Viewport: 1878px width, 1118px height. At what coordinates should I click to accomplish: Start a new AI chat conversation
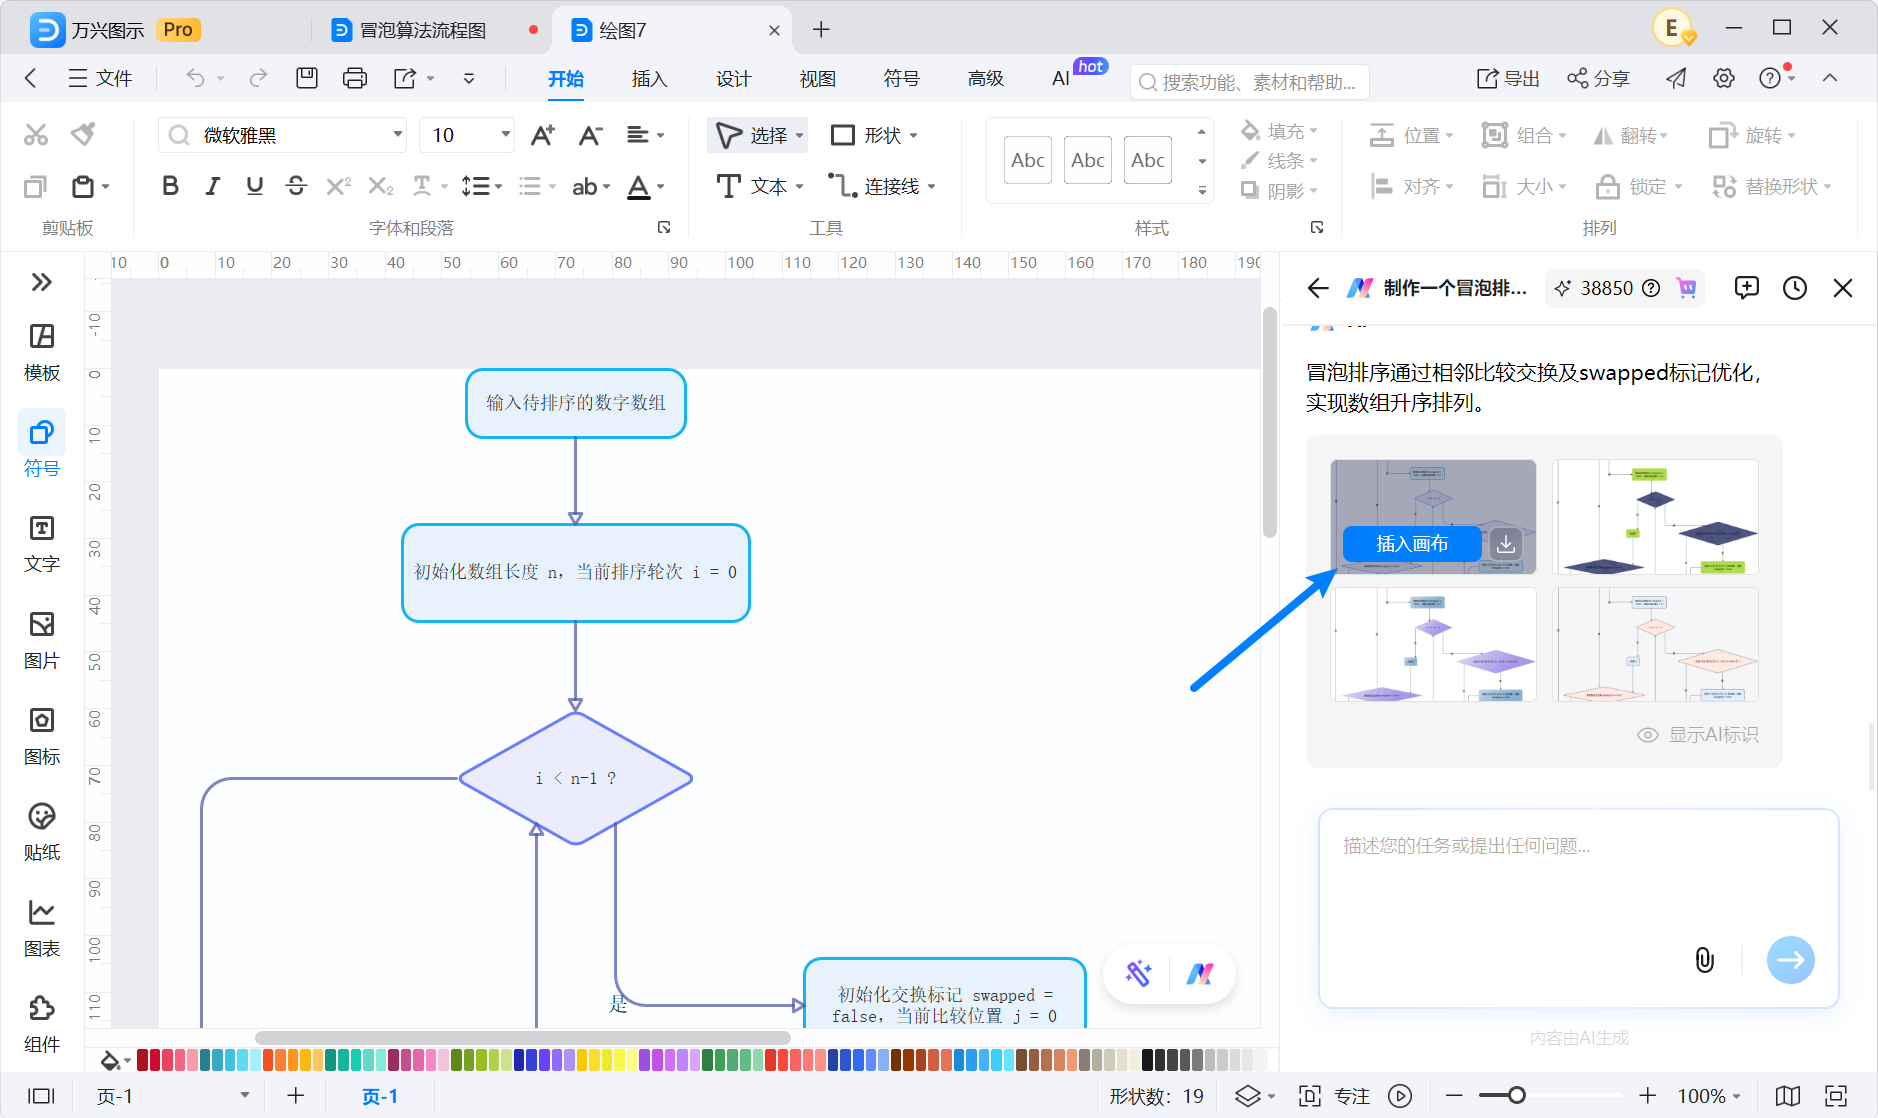(x=1747, y=288)
